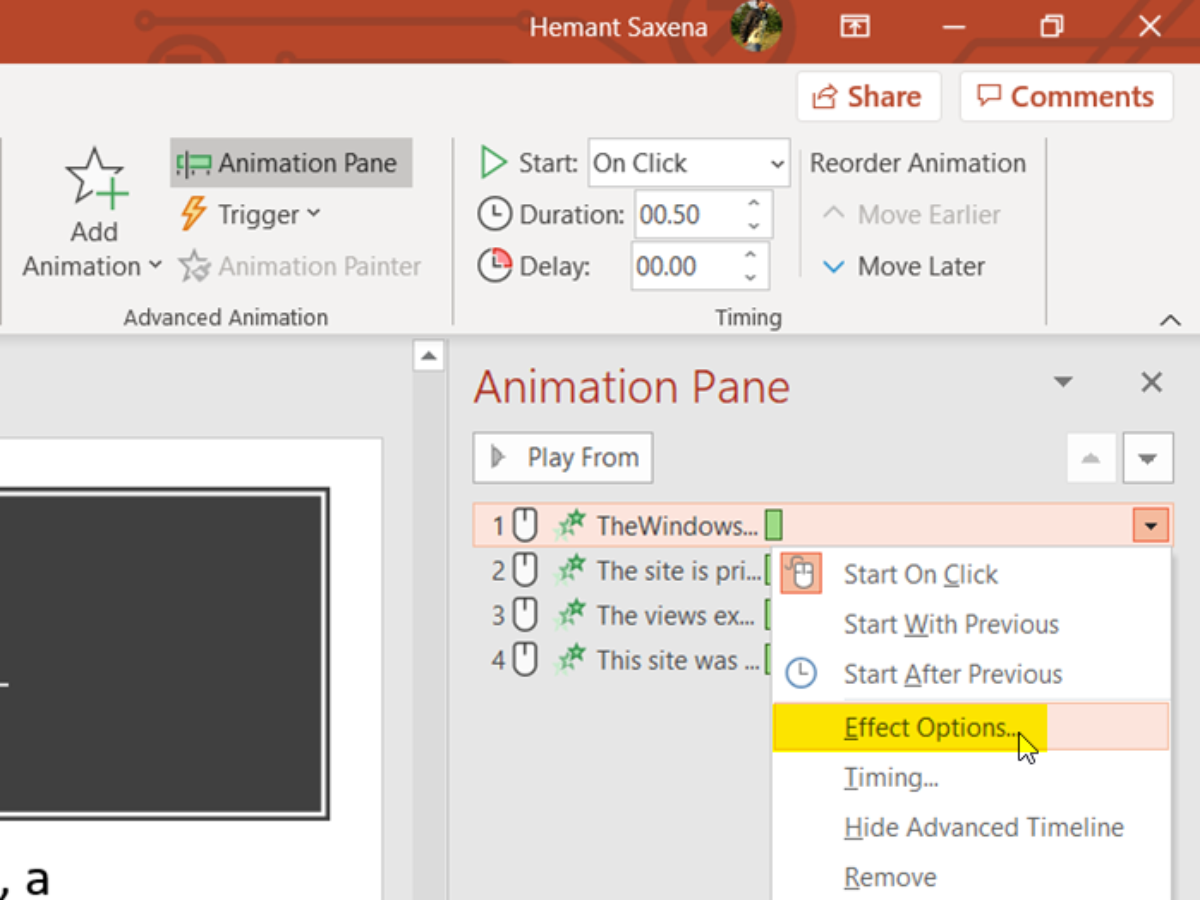This screenshot has height=900, width=1200.
Task: Click the green star icon on item 2
Action: tap(570, 571)
